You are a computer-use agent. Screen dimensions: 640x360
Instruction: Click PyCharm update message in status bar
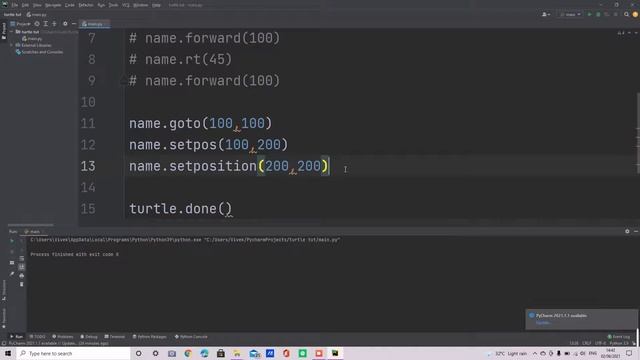58,343
